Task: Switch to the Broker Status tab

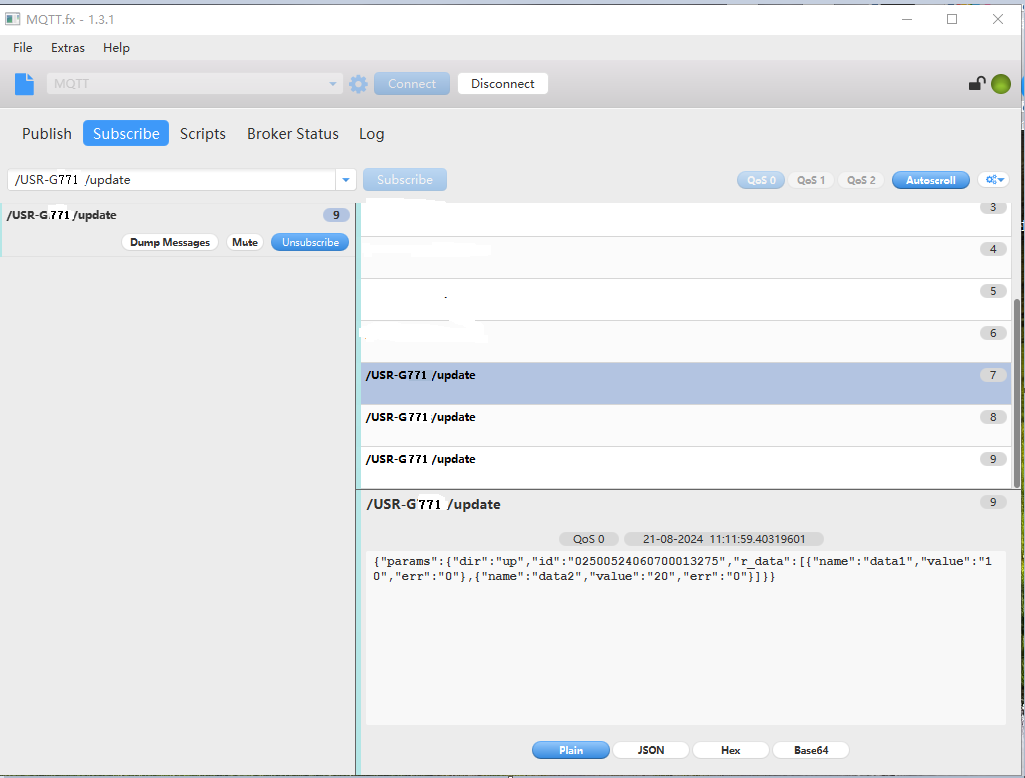Action: tap(292, 134)
